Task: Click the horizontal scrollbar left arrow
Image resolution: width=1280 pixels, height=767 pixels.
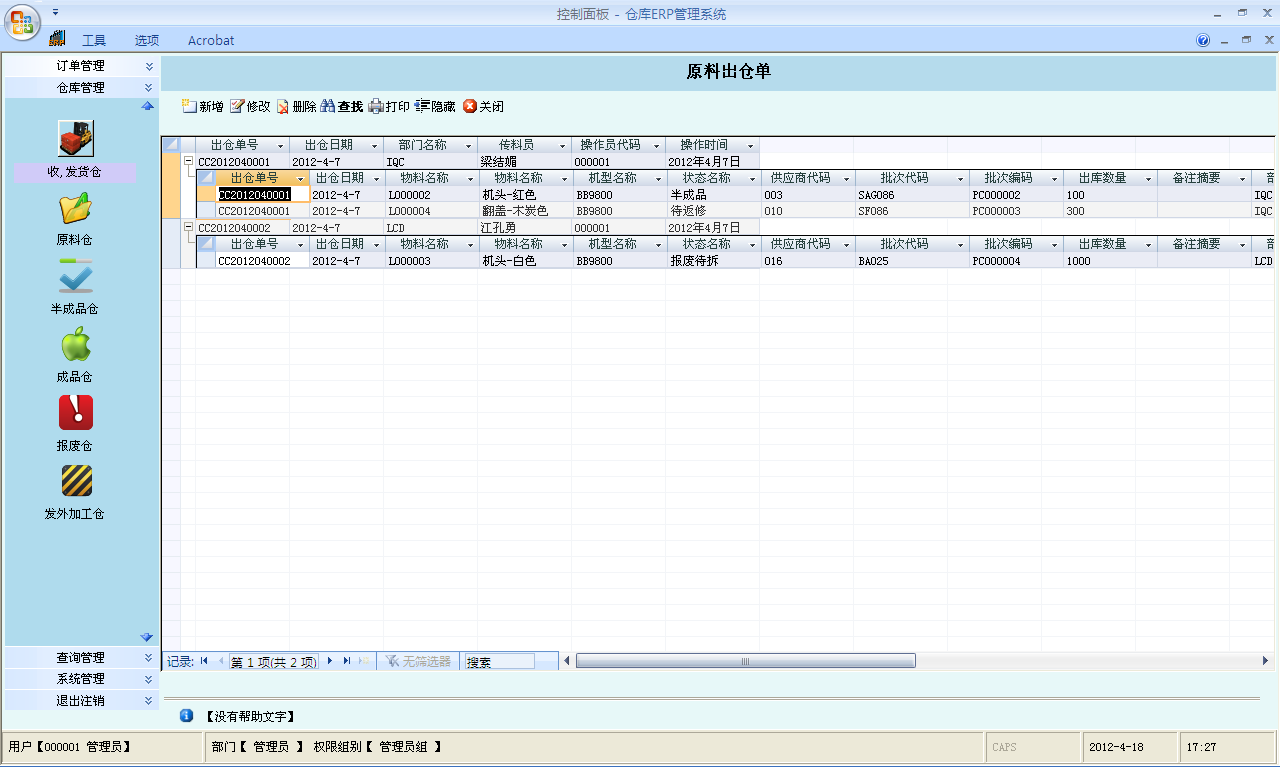Action: click(x=567, y=661)
